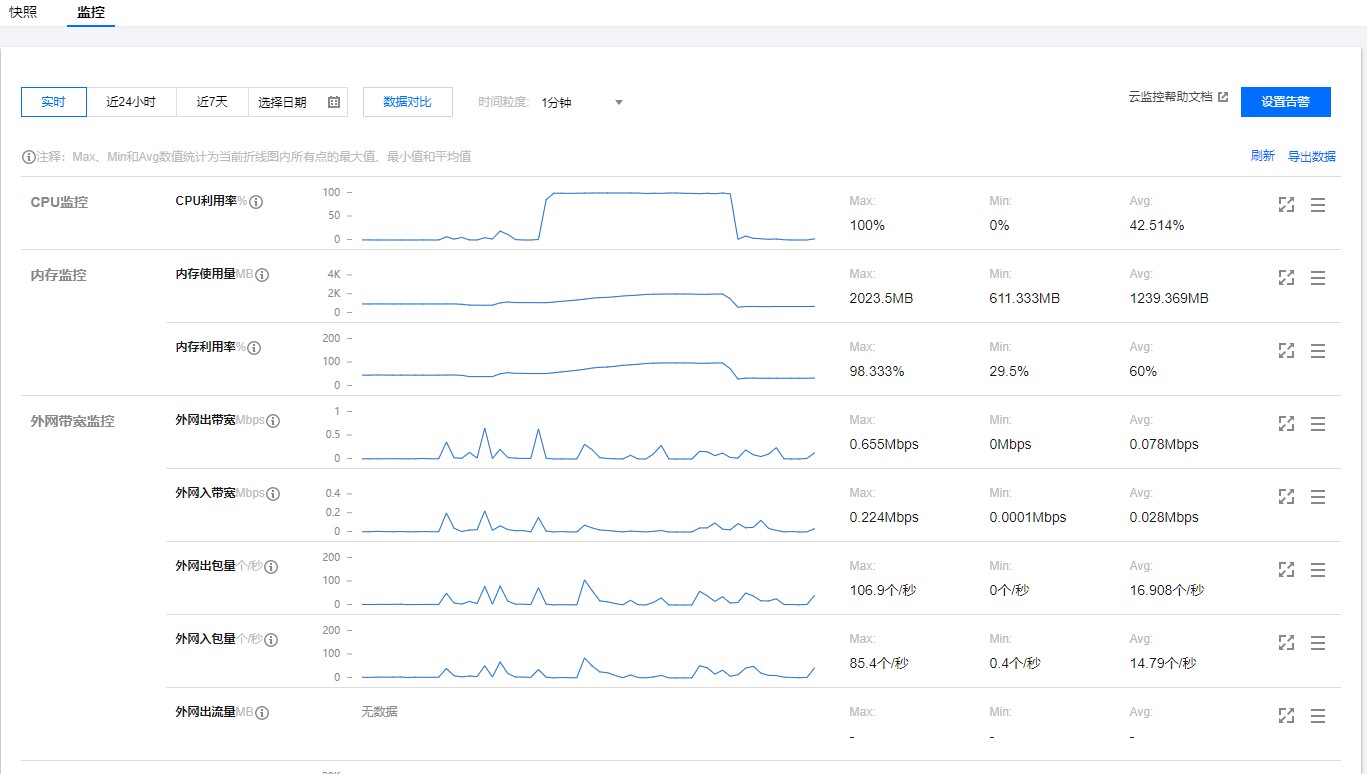Click the 0.655Mbps max value
This screenshot has width=1367, height=774.
tap(884, 444)
